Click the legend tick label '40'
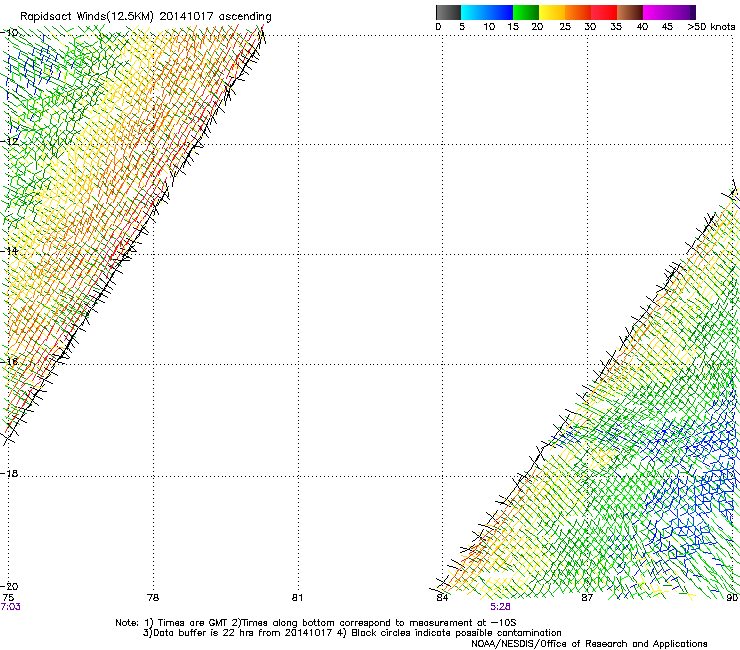The image size is (740, 650). 643,27
